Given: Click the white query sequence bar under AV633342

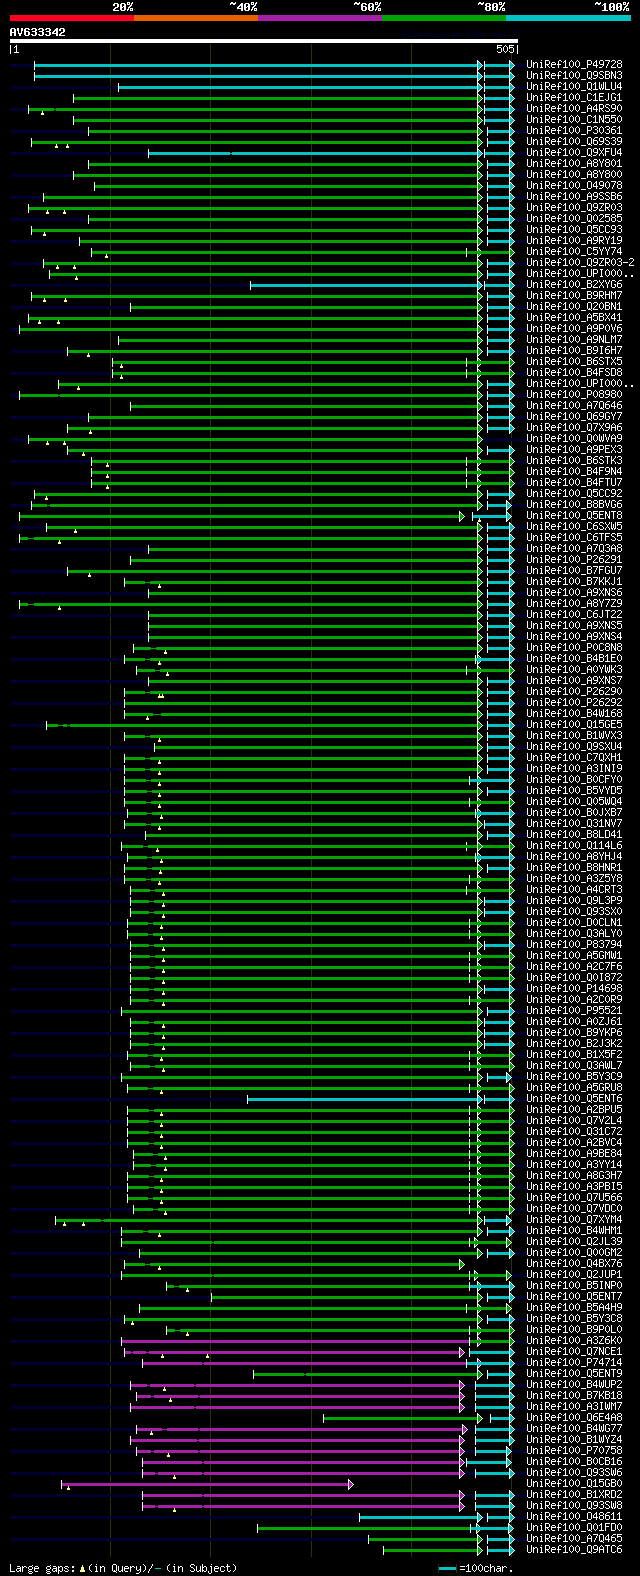Looking at the screenshot, I should tap(263, 41).
